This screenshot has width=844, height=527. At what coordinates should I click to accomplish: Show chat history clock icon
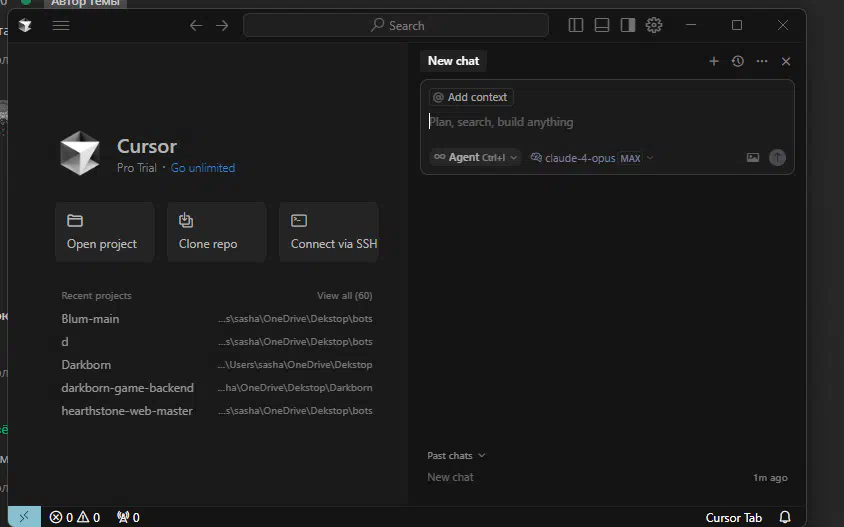pos(738,61)
